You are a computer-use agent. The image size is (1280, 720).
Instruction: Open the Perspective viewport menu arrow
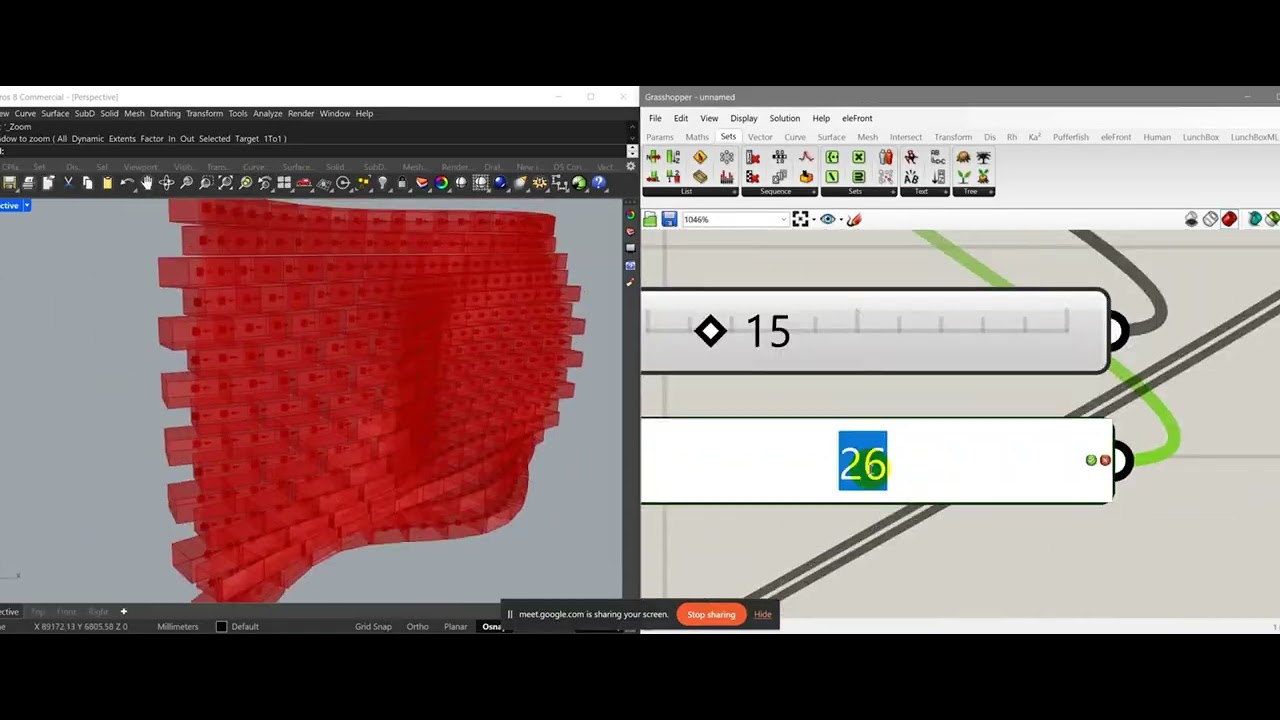(27, 205)
